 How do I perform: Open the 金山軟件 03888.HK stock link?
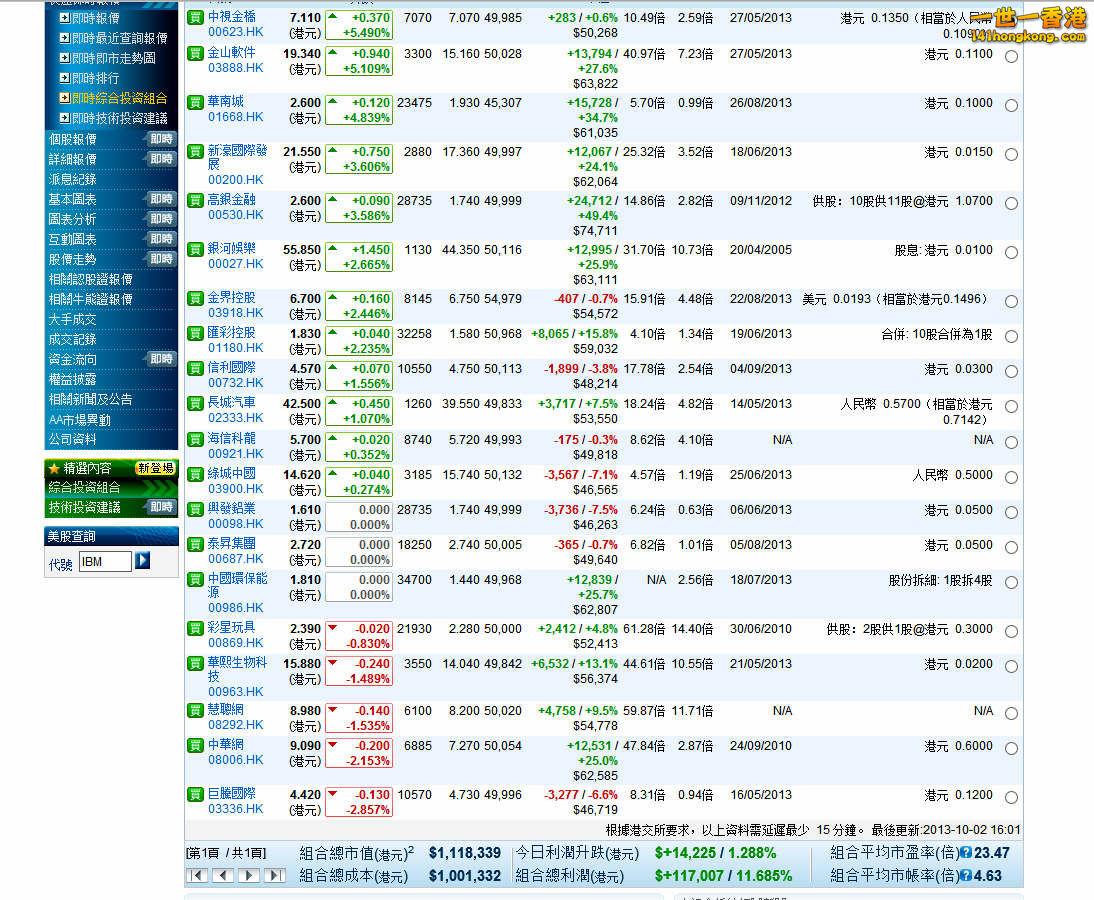tap(235, 60)
